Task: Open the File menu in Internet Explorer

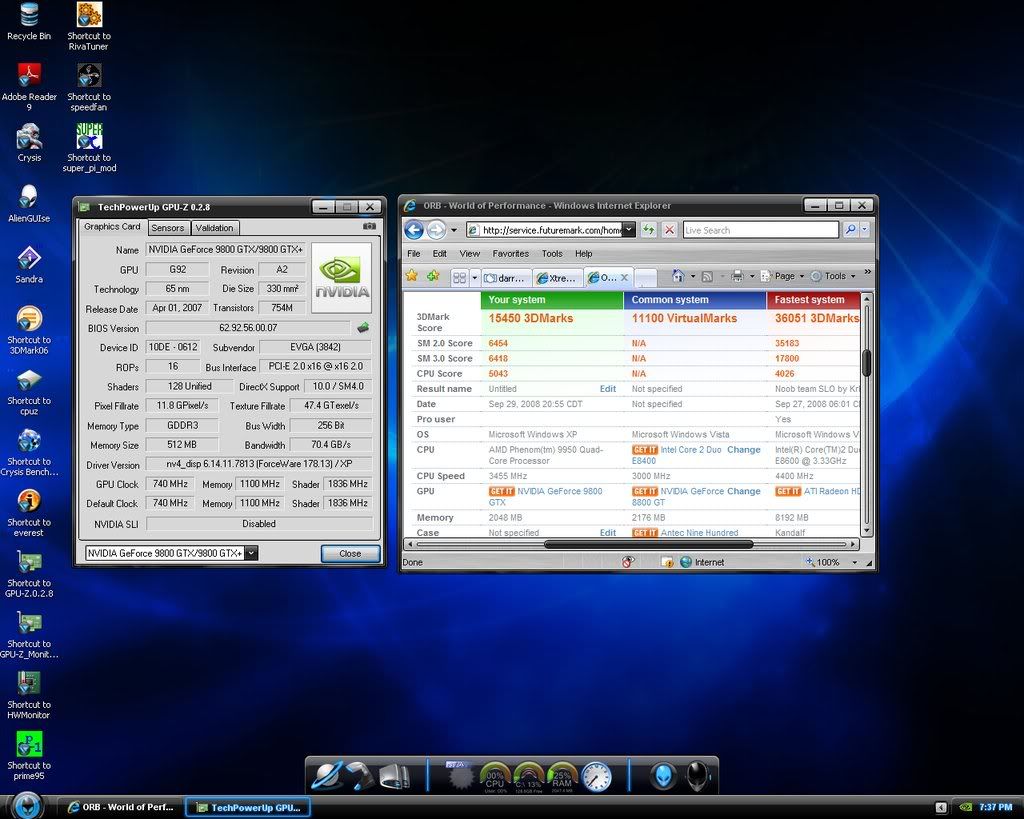Action: coord(414,253)
